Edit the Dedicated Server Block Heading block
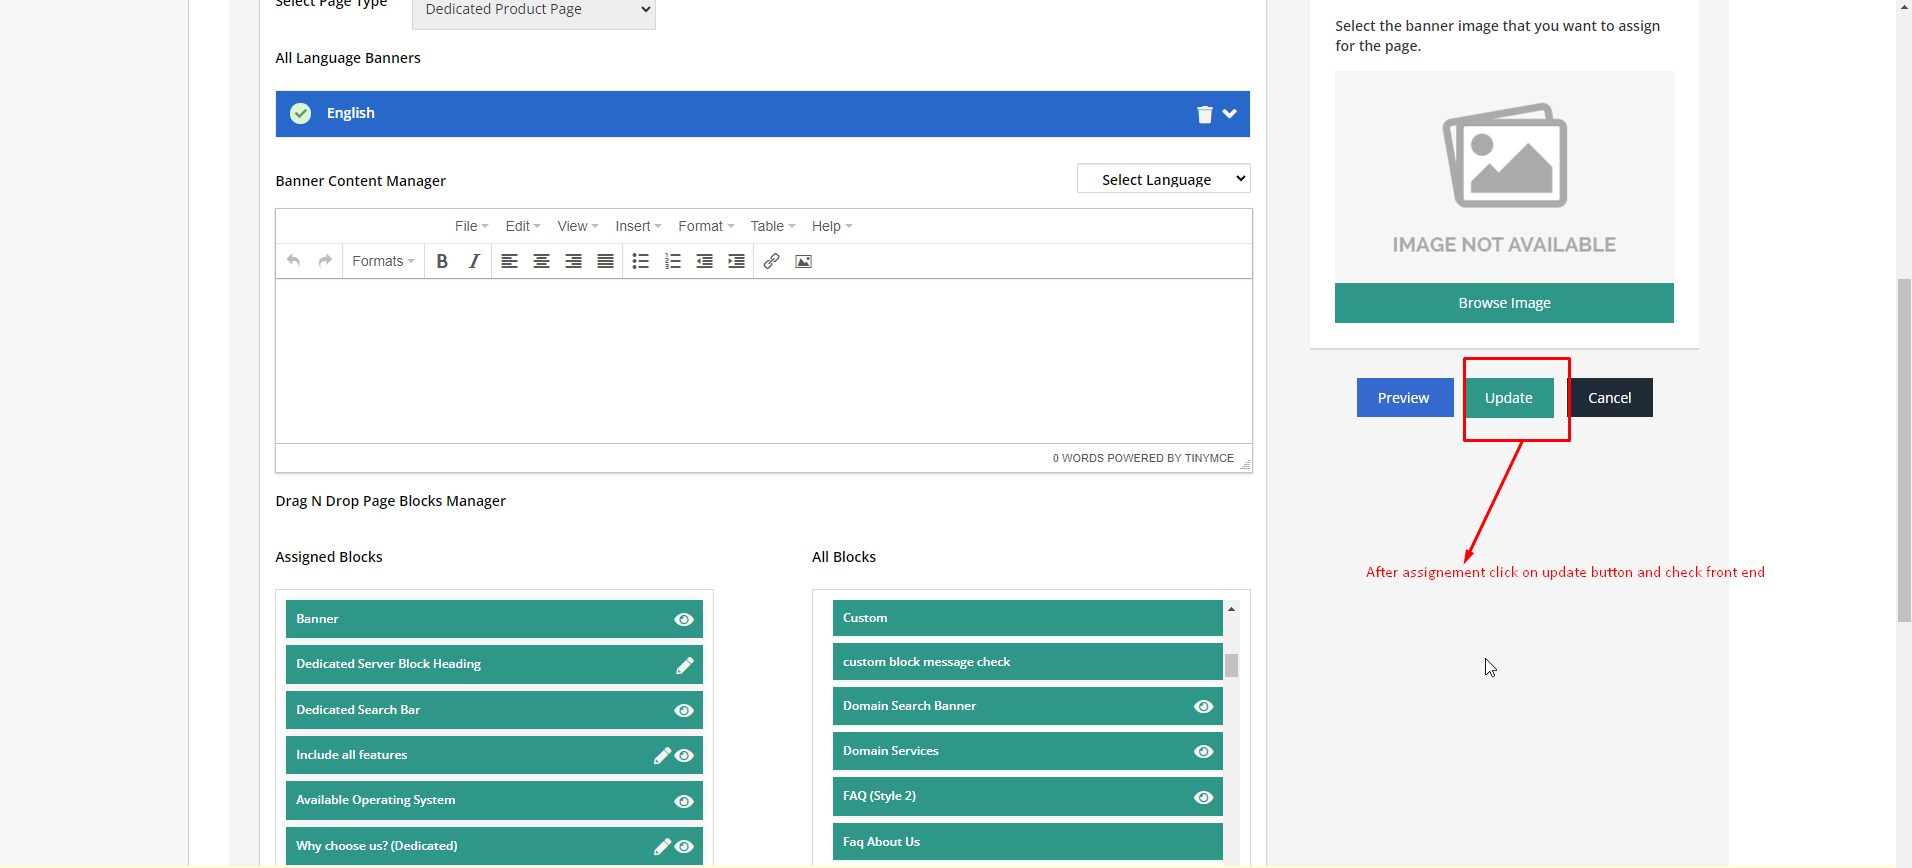 tap(684, 665)
